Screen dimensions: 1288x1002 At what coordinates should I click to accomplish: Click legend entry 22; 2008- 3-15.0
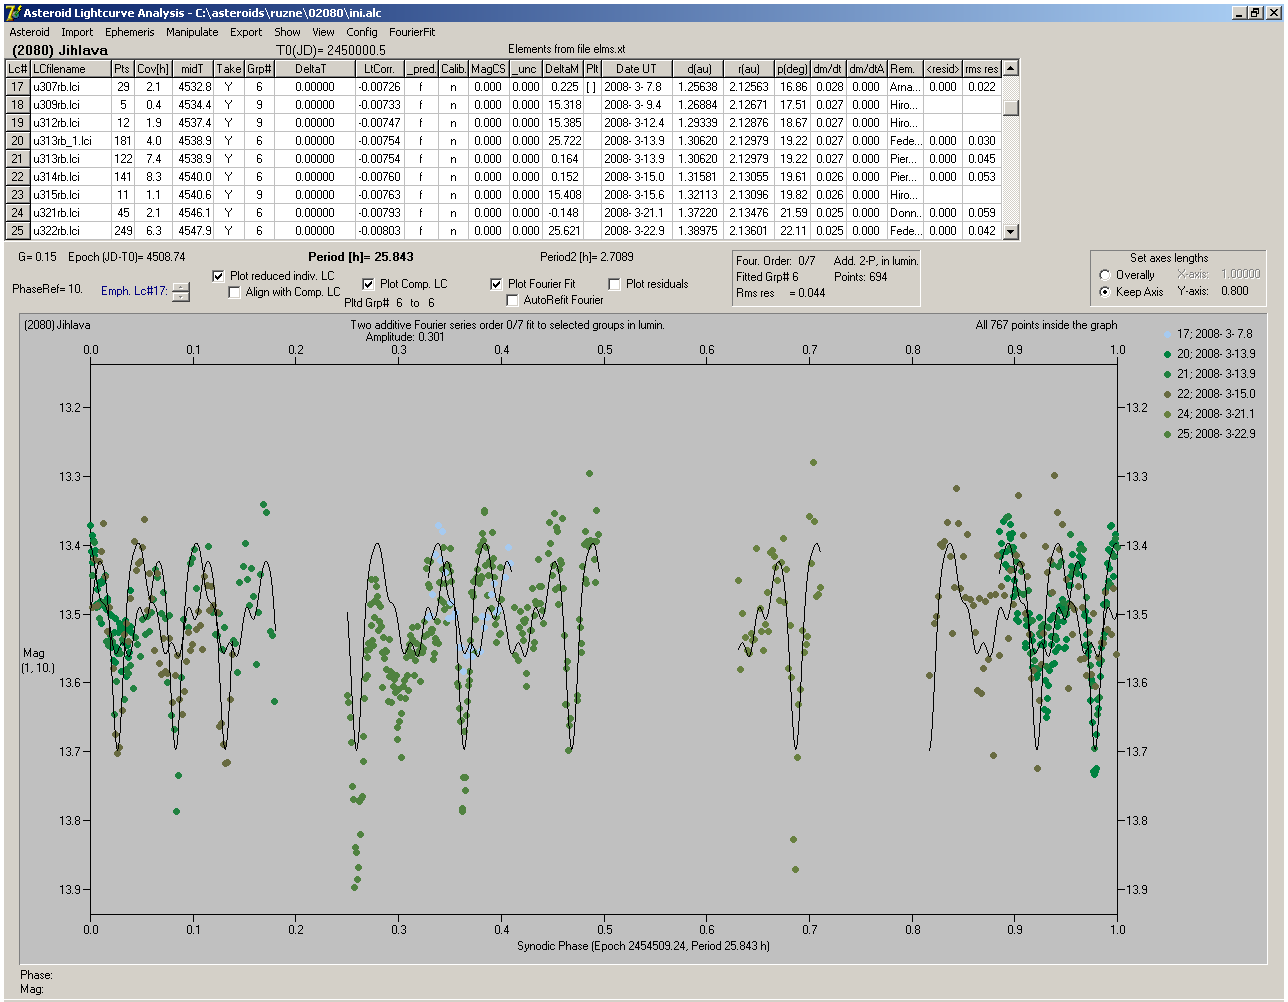pos(1209,394)
